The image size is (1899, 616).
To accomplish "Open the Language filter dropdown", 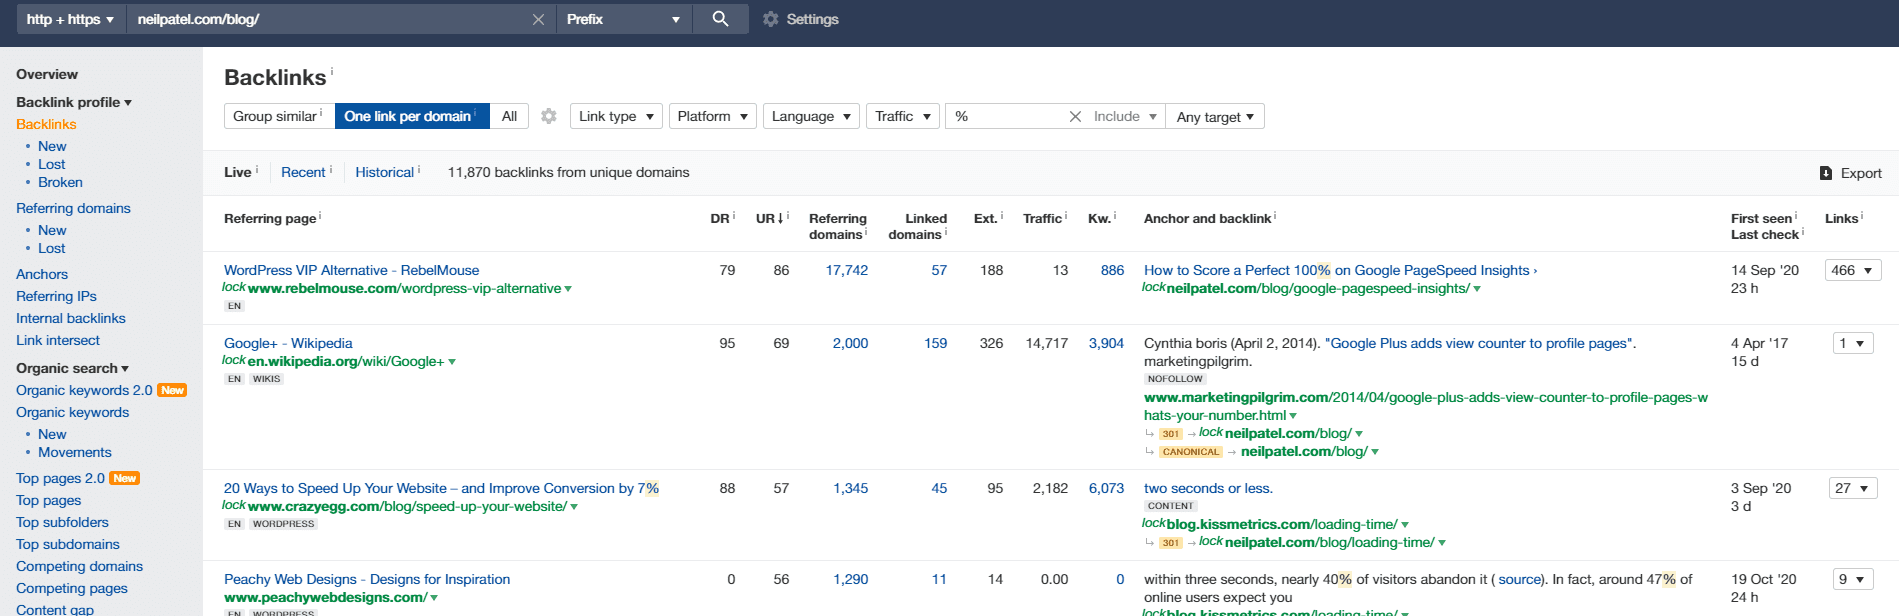I will click(811, 116).
